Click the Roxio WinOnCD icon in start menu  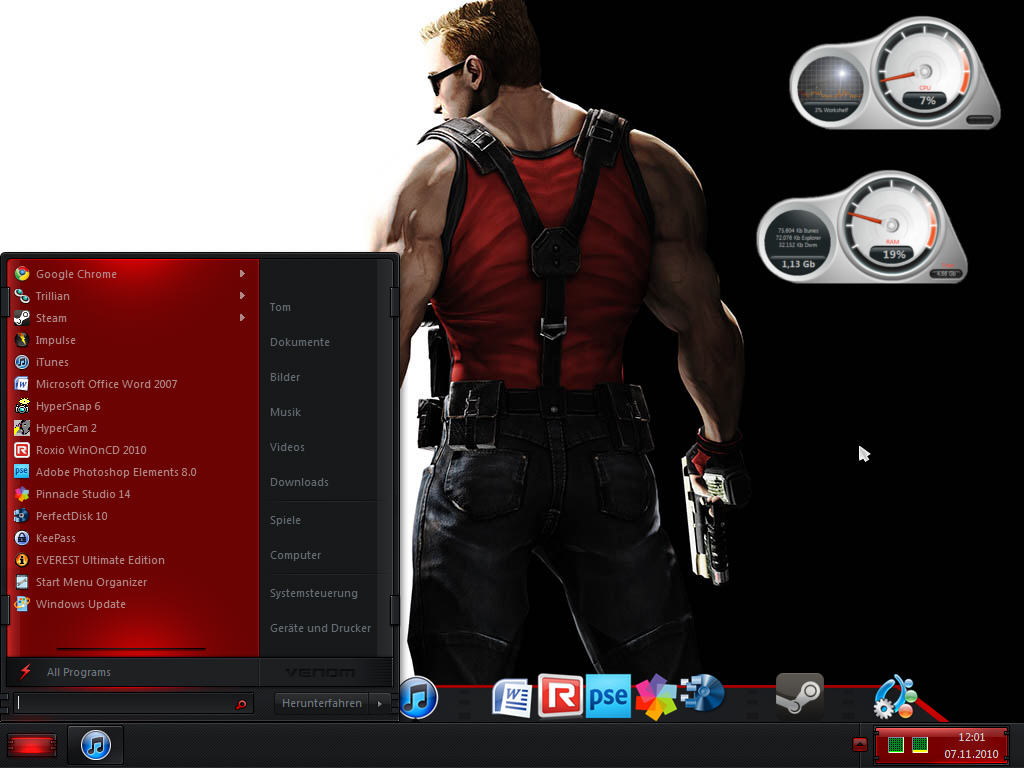click(22, 450)
